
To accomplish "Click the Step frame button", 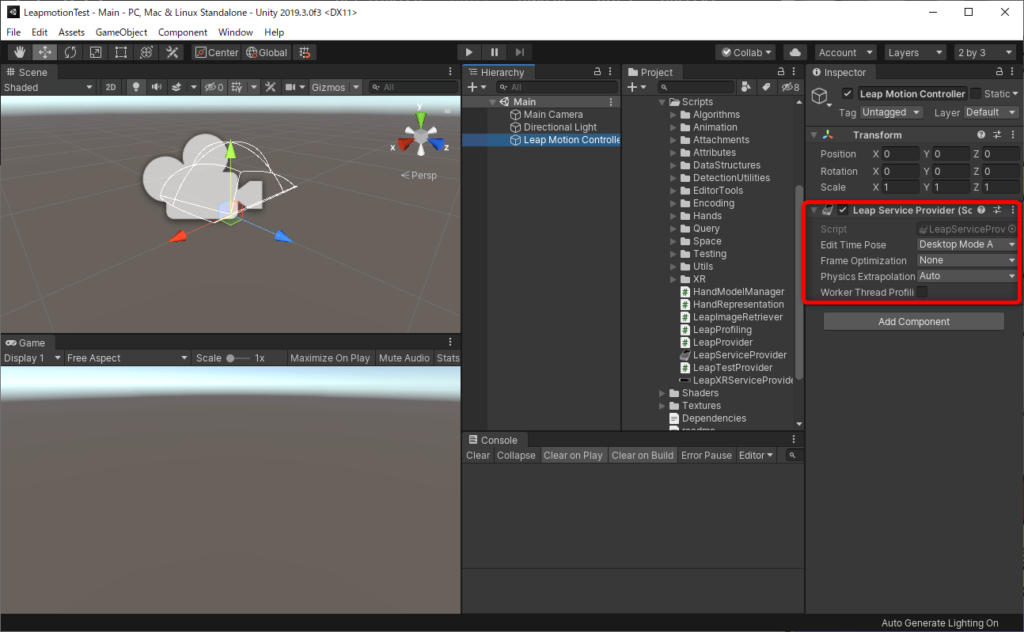I will tap(520, 52).
